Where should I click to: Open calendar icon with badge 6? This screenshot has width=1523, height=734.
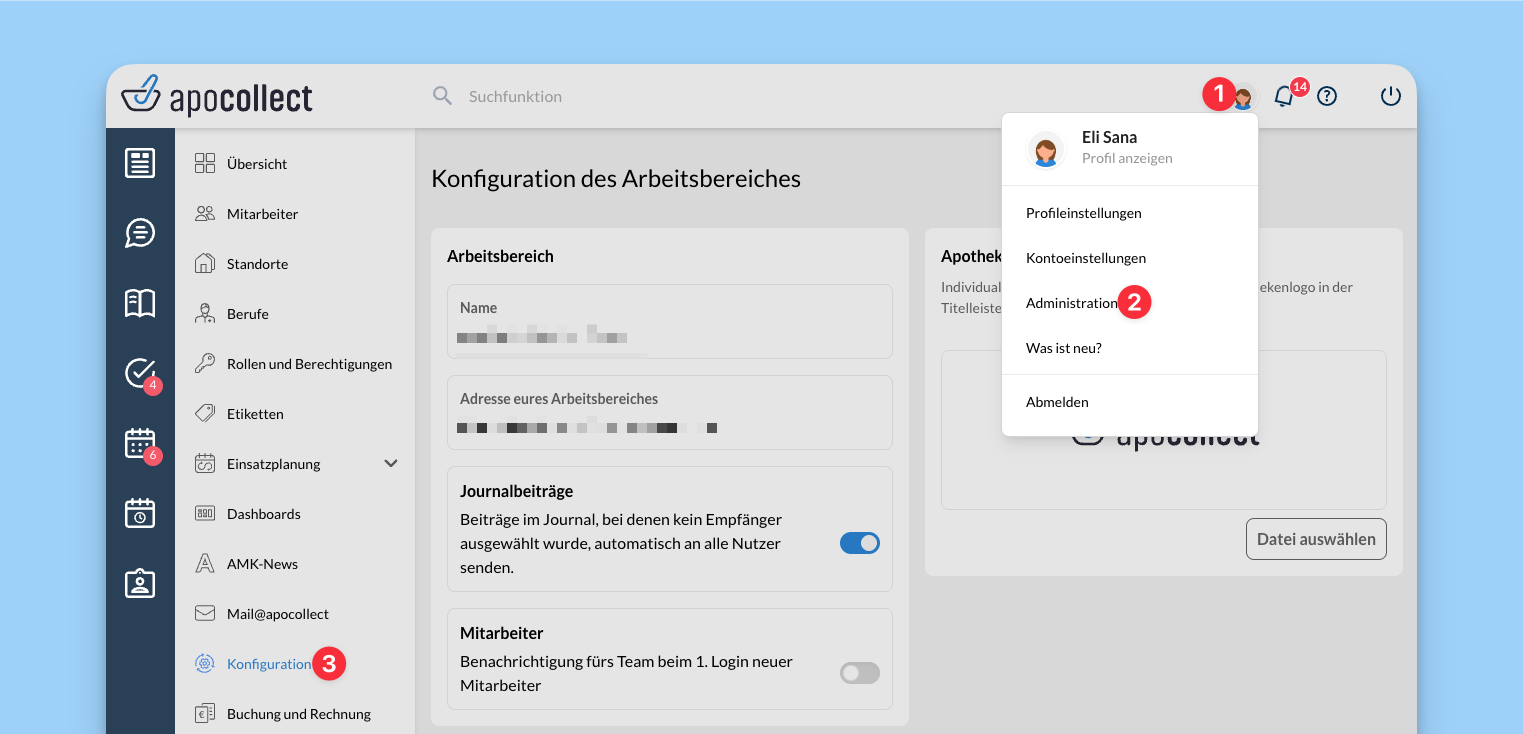tap(140, 443)
